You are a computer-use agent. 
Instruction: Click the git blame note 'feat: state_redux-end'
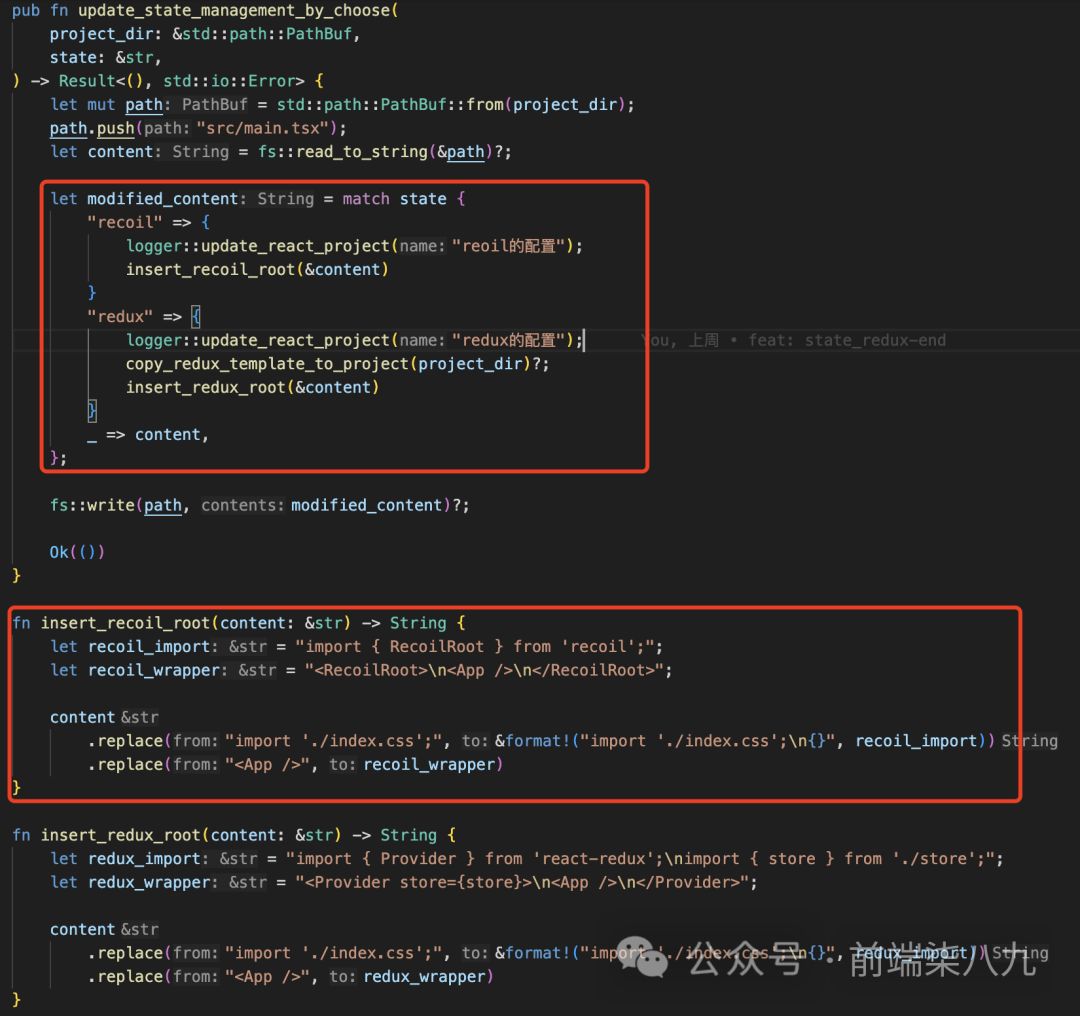click(x=847, y=340)
